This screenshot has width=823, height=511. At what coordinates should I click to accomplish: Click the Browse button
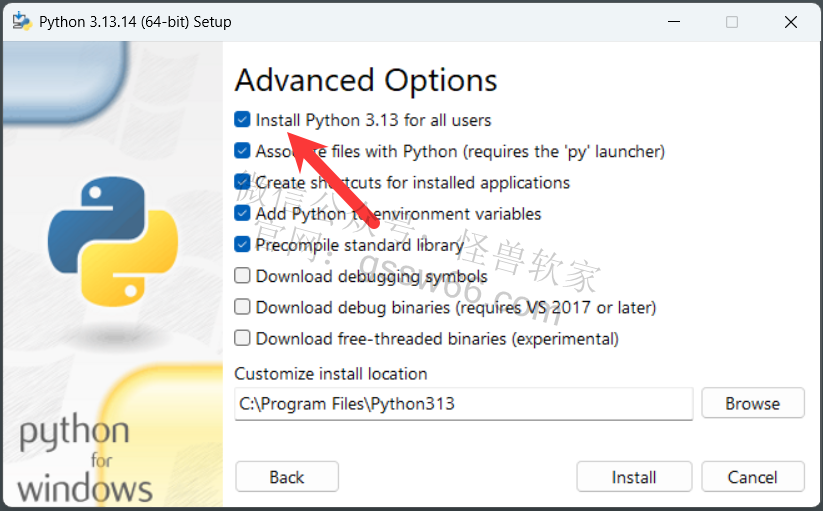click(753, 403)
